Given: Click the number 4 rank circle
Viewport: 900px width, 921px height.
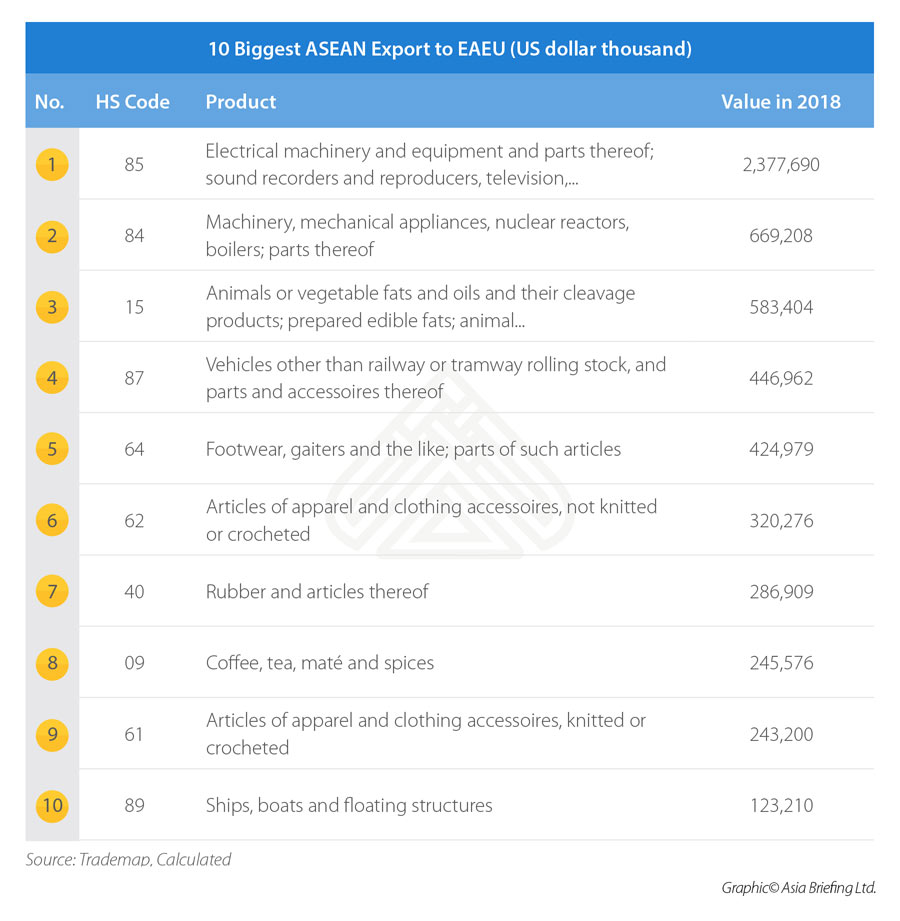Looking at the screenshot, I should 52,378.
